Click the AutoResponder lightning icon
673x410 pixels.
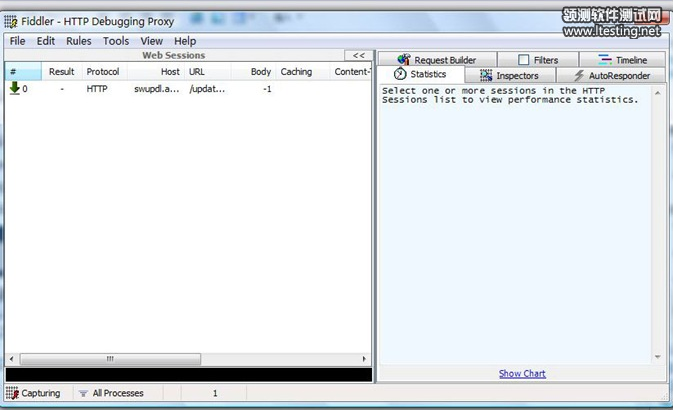click(x=578, y=75)
